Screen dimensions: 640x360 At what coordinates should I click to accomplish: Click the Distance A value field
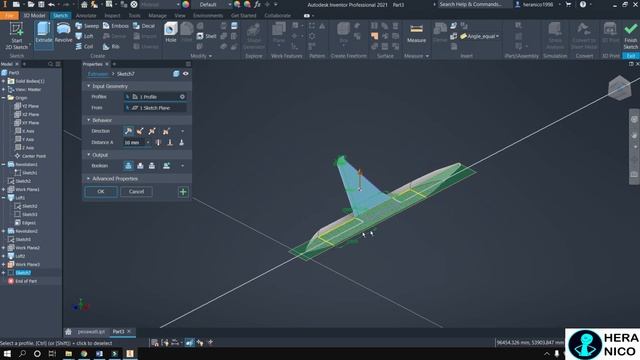pos(134,142)
